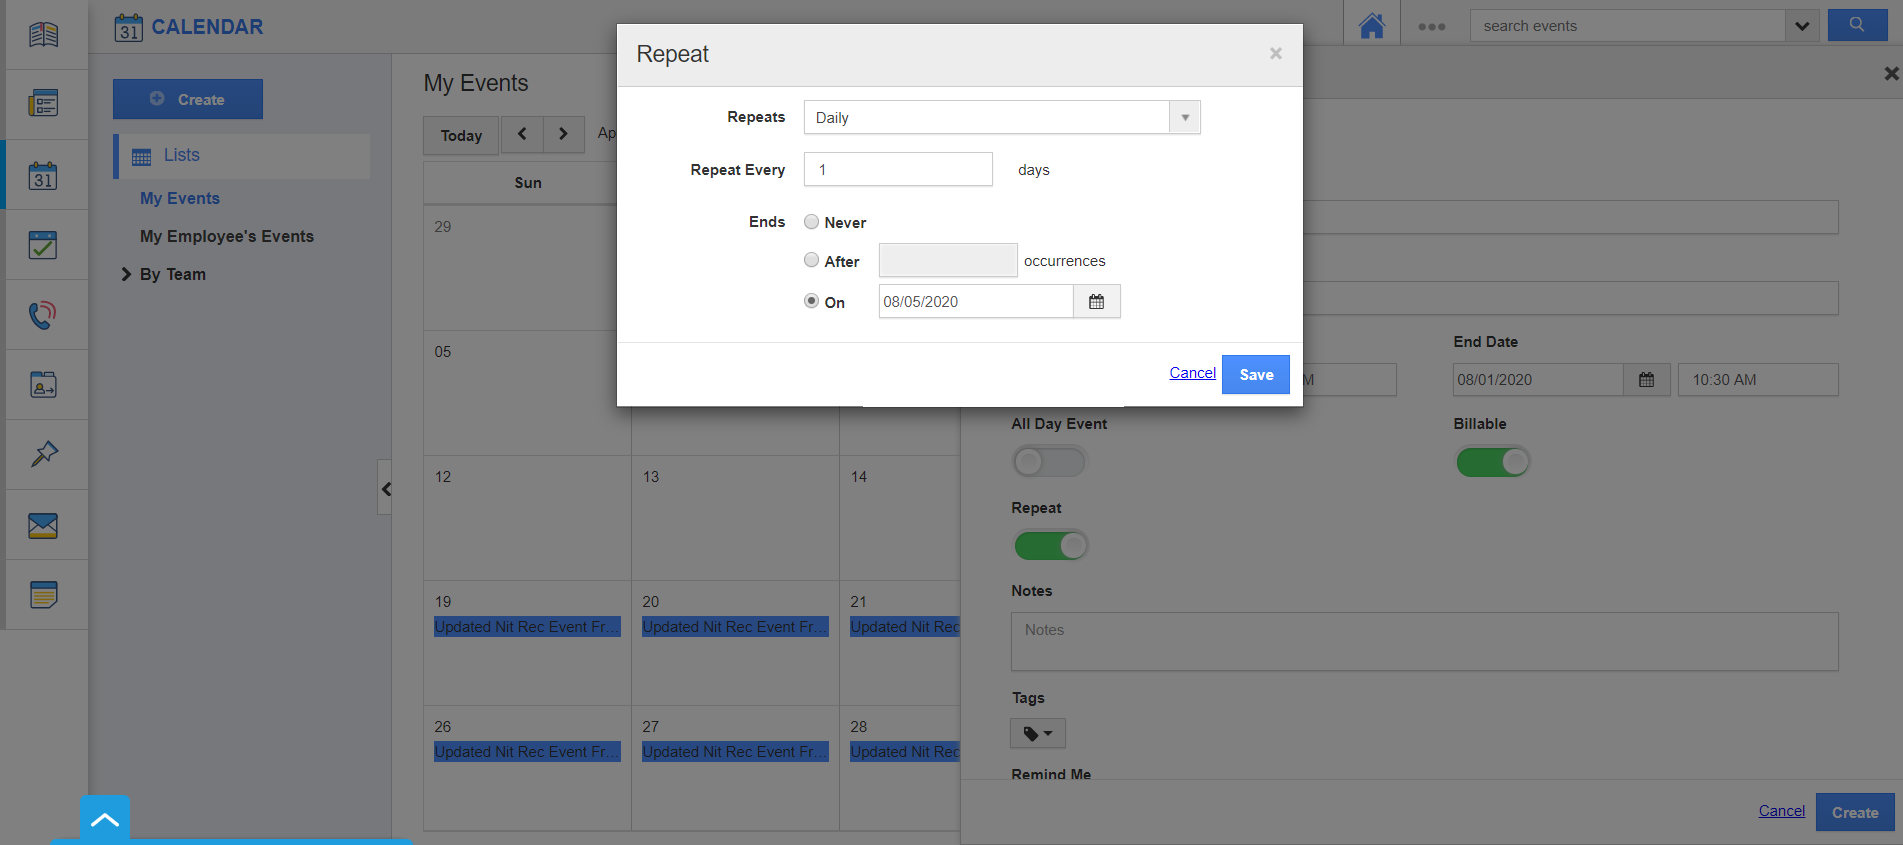
Task: Save the repeat settings
Action: tap(1255, 375)
